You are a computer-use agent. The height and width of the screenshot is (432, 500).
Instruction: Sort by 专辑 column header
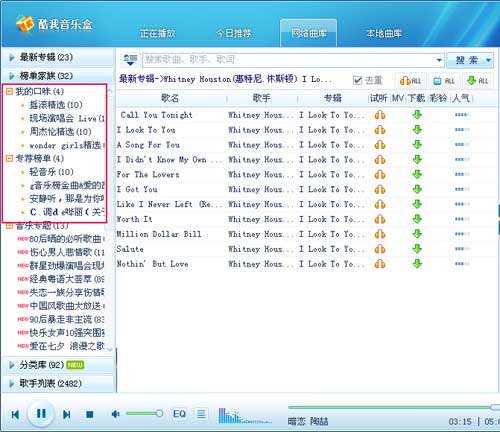point(333,98)
